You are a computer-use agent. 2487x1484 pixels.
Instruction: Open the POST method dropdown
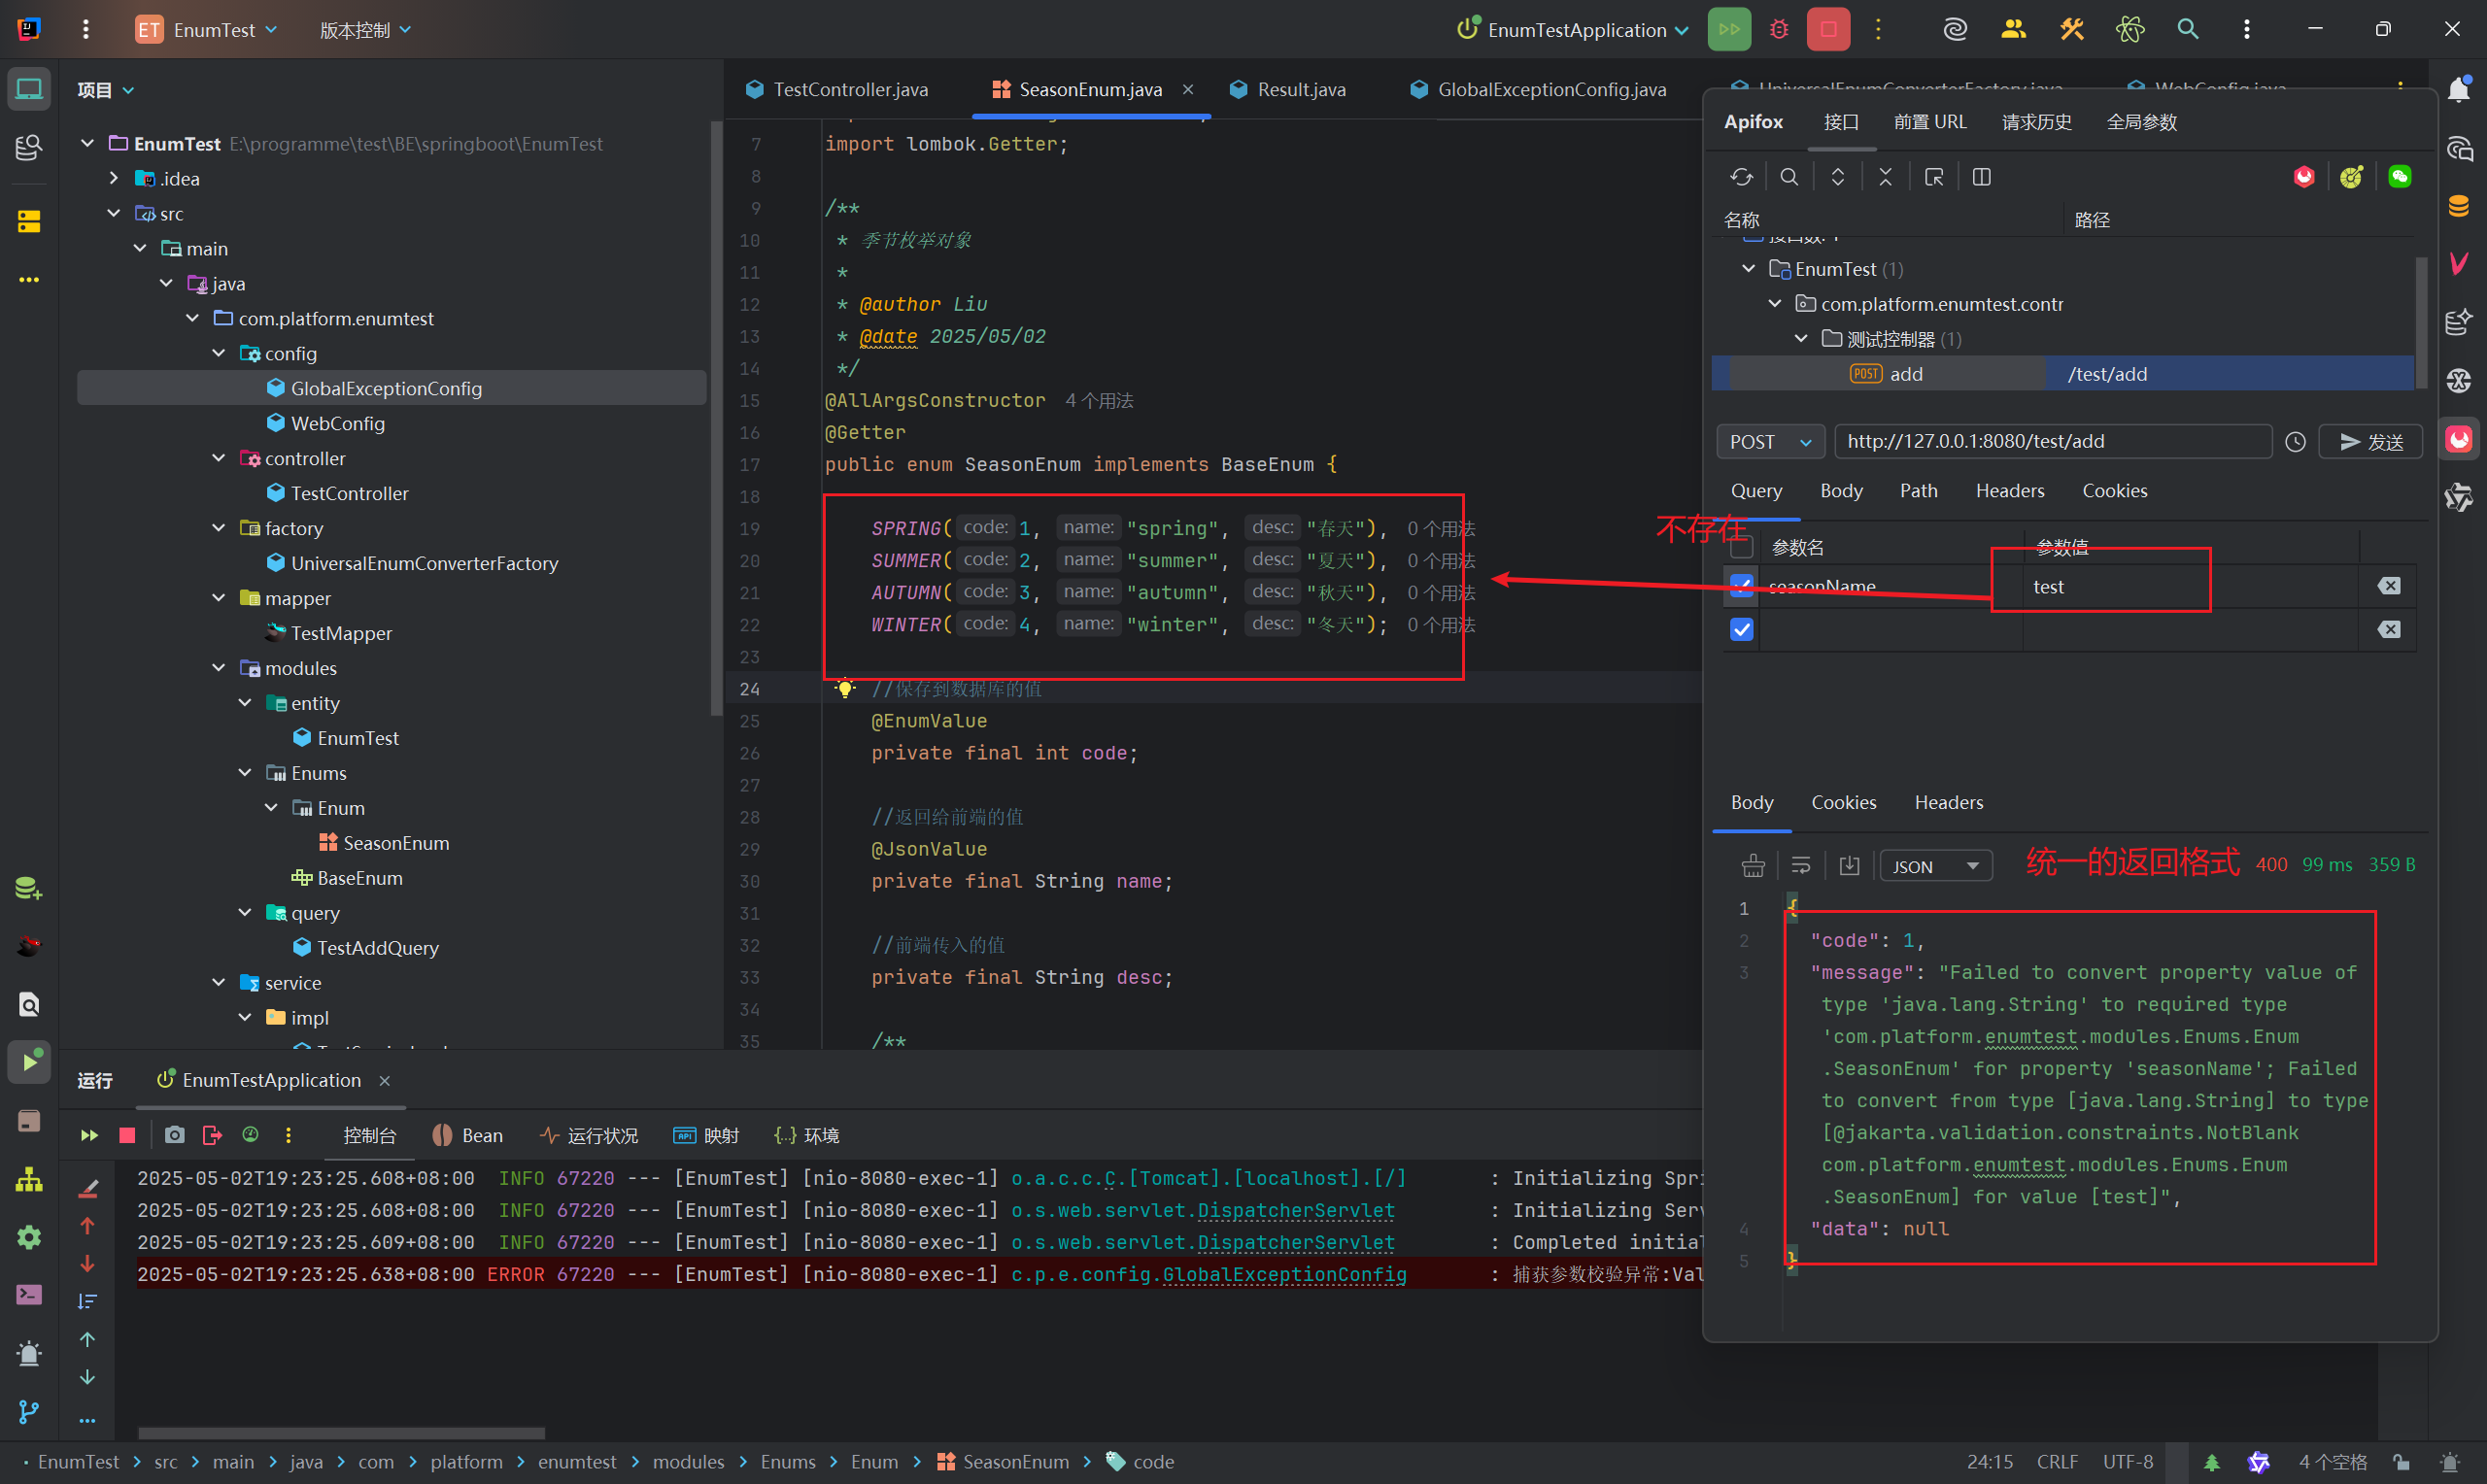(x=1769, y=442)
